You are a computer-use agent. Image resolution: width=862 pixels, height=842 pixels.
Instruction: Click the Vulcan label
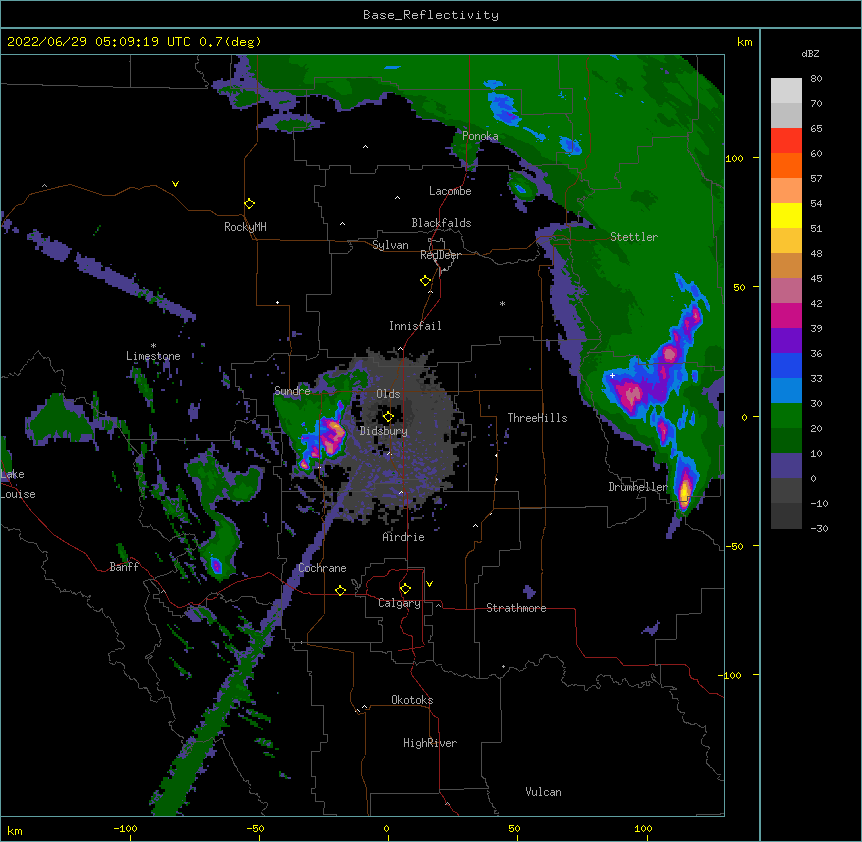coord(543,792)
